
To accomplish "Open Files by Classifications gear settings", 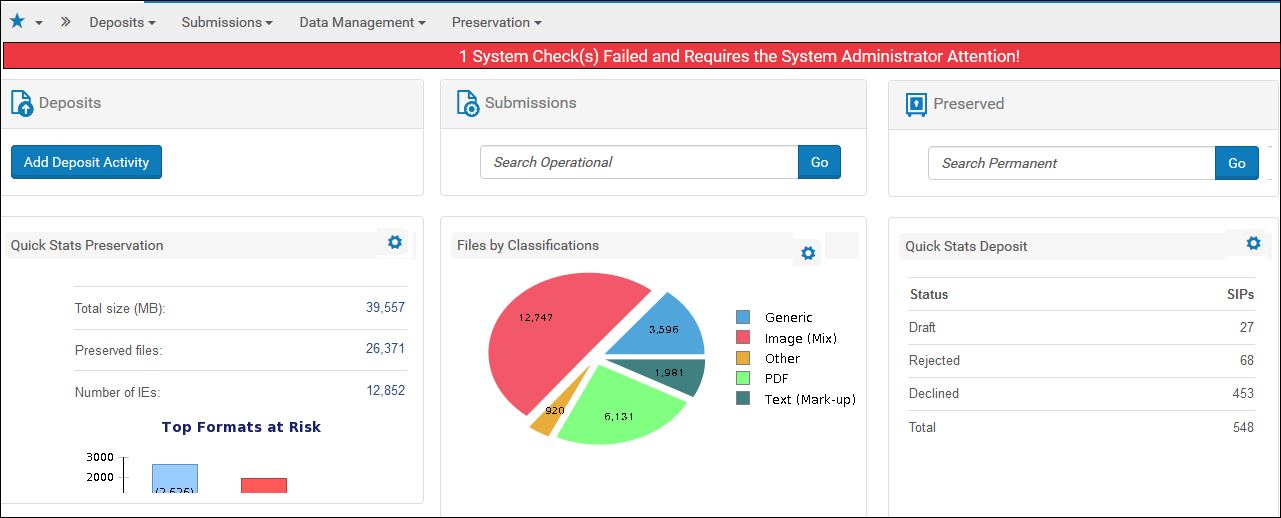I will point(808,253).
